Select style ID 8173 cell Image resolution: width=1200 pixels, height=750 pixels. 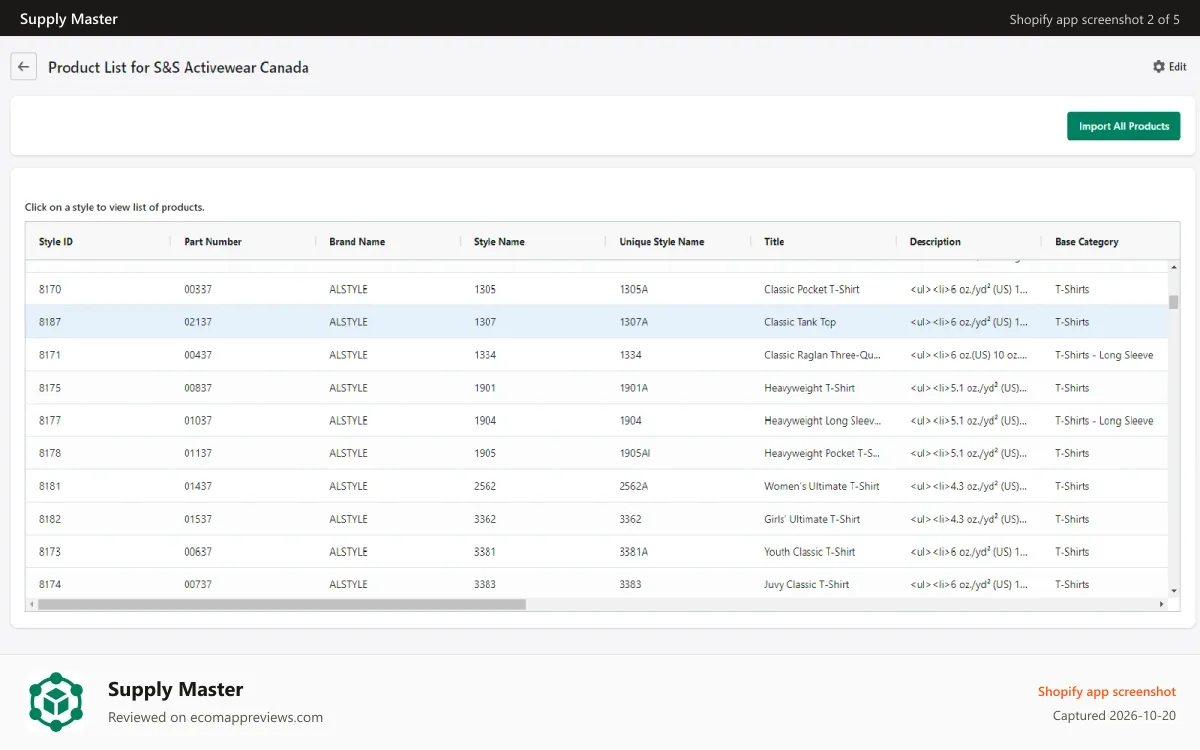[50, 552]
